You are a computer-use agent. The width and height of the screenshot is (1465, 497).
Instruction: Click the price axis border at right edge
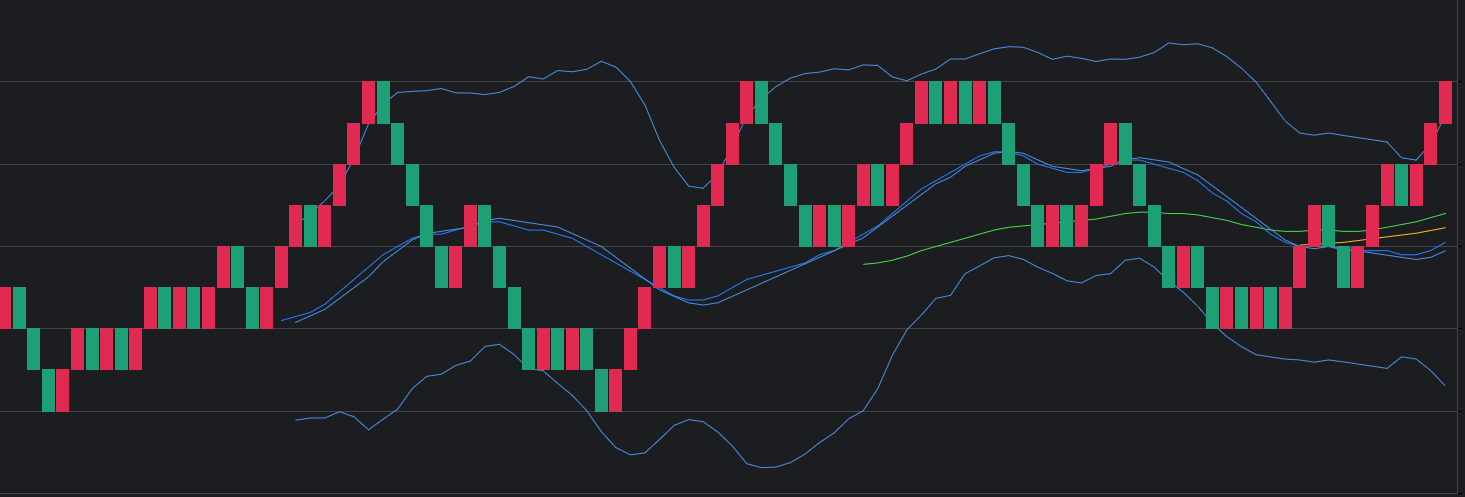coord(1458,250)
